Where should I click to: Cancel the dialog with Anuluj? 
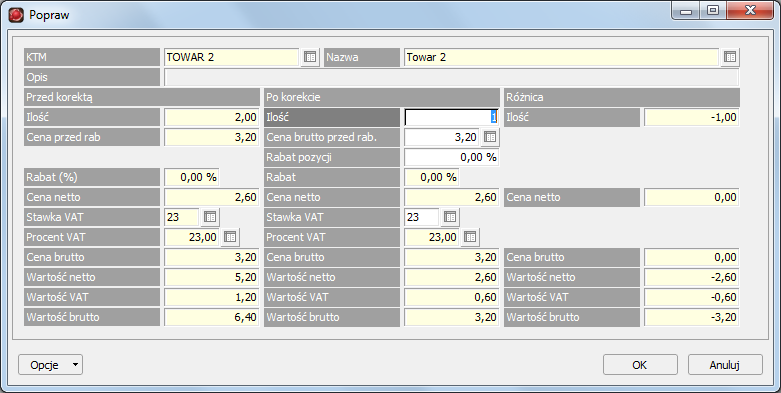point(725,365)
